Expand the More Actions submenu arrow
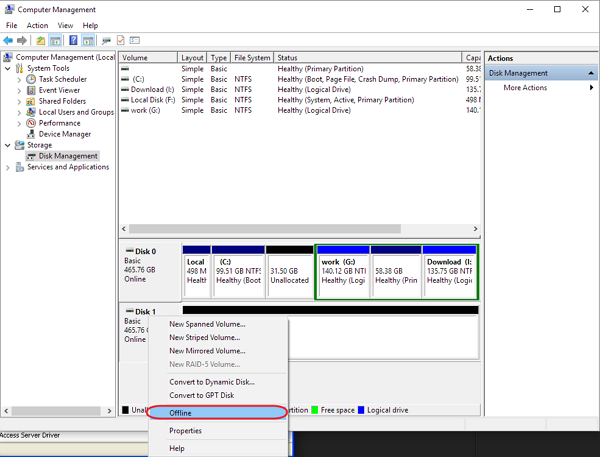 tap(591, 88)
